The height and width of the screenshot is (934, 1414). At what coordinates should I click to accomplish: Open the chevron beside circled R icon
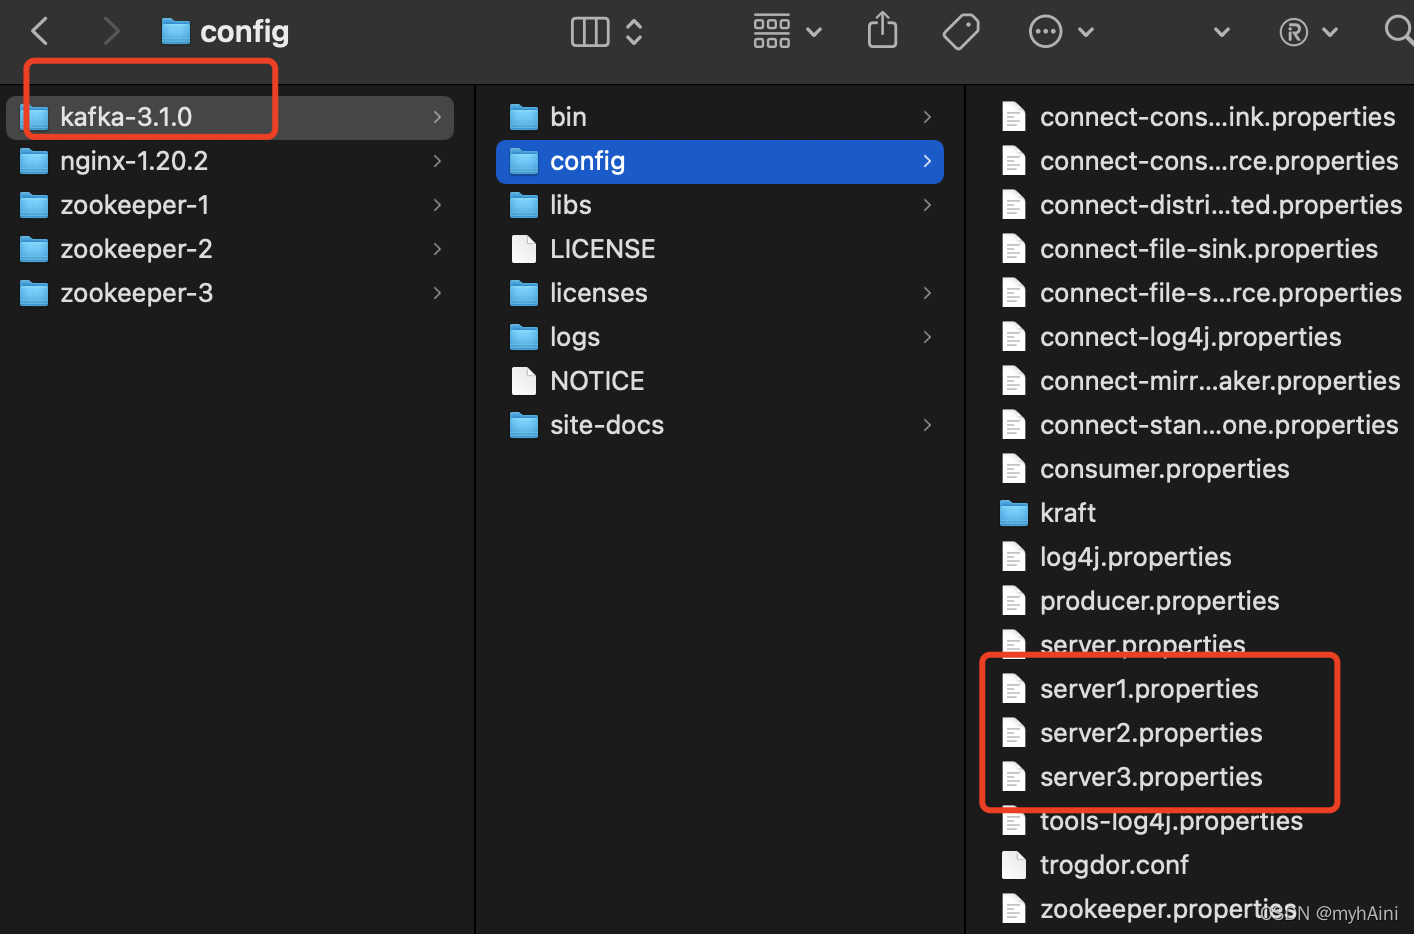pos(1330,32)
